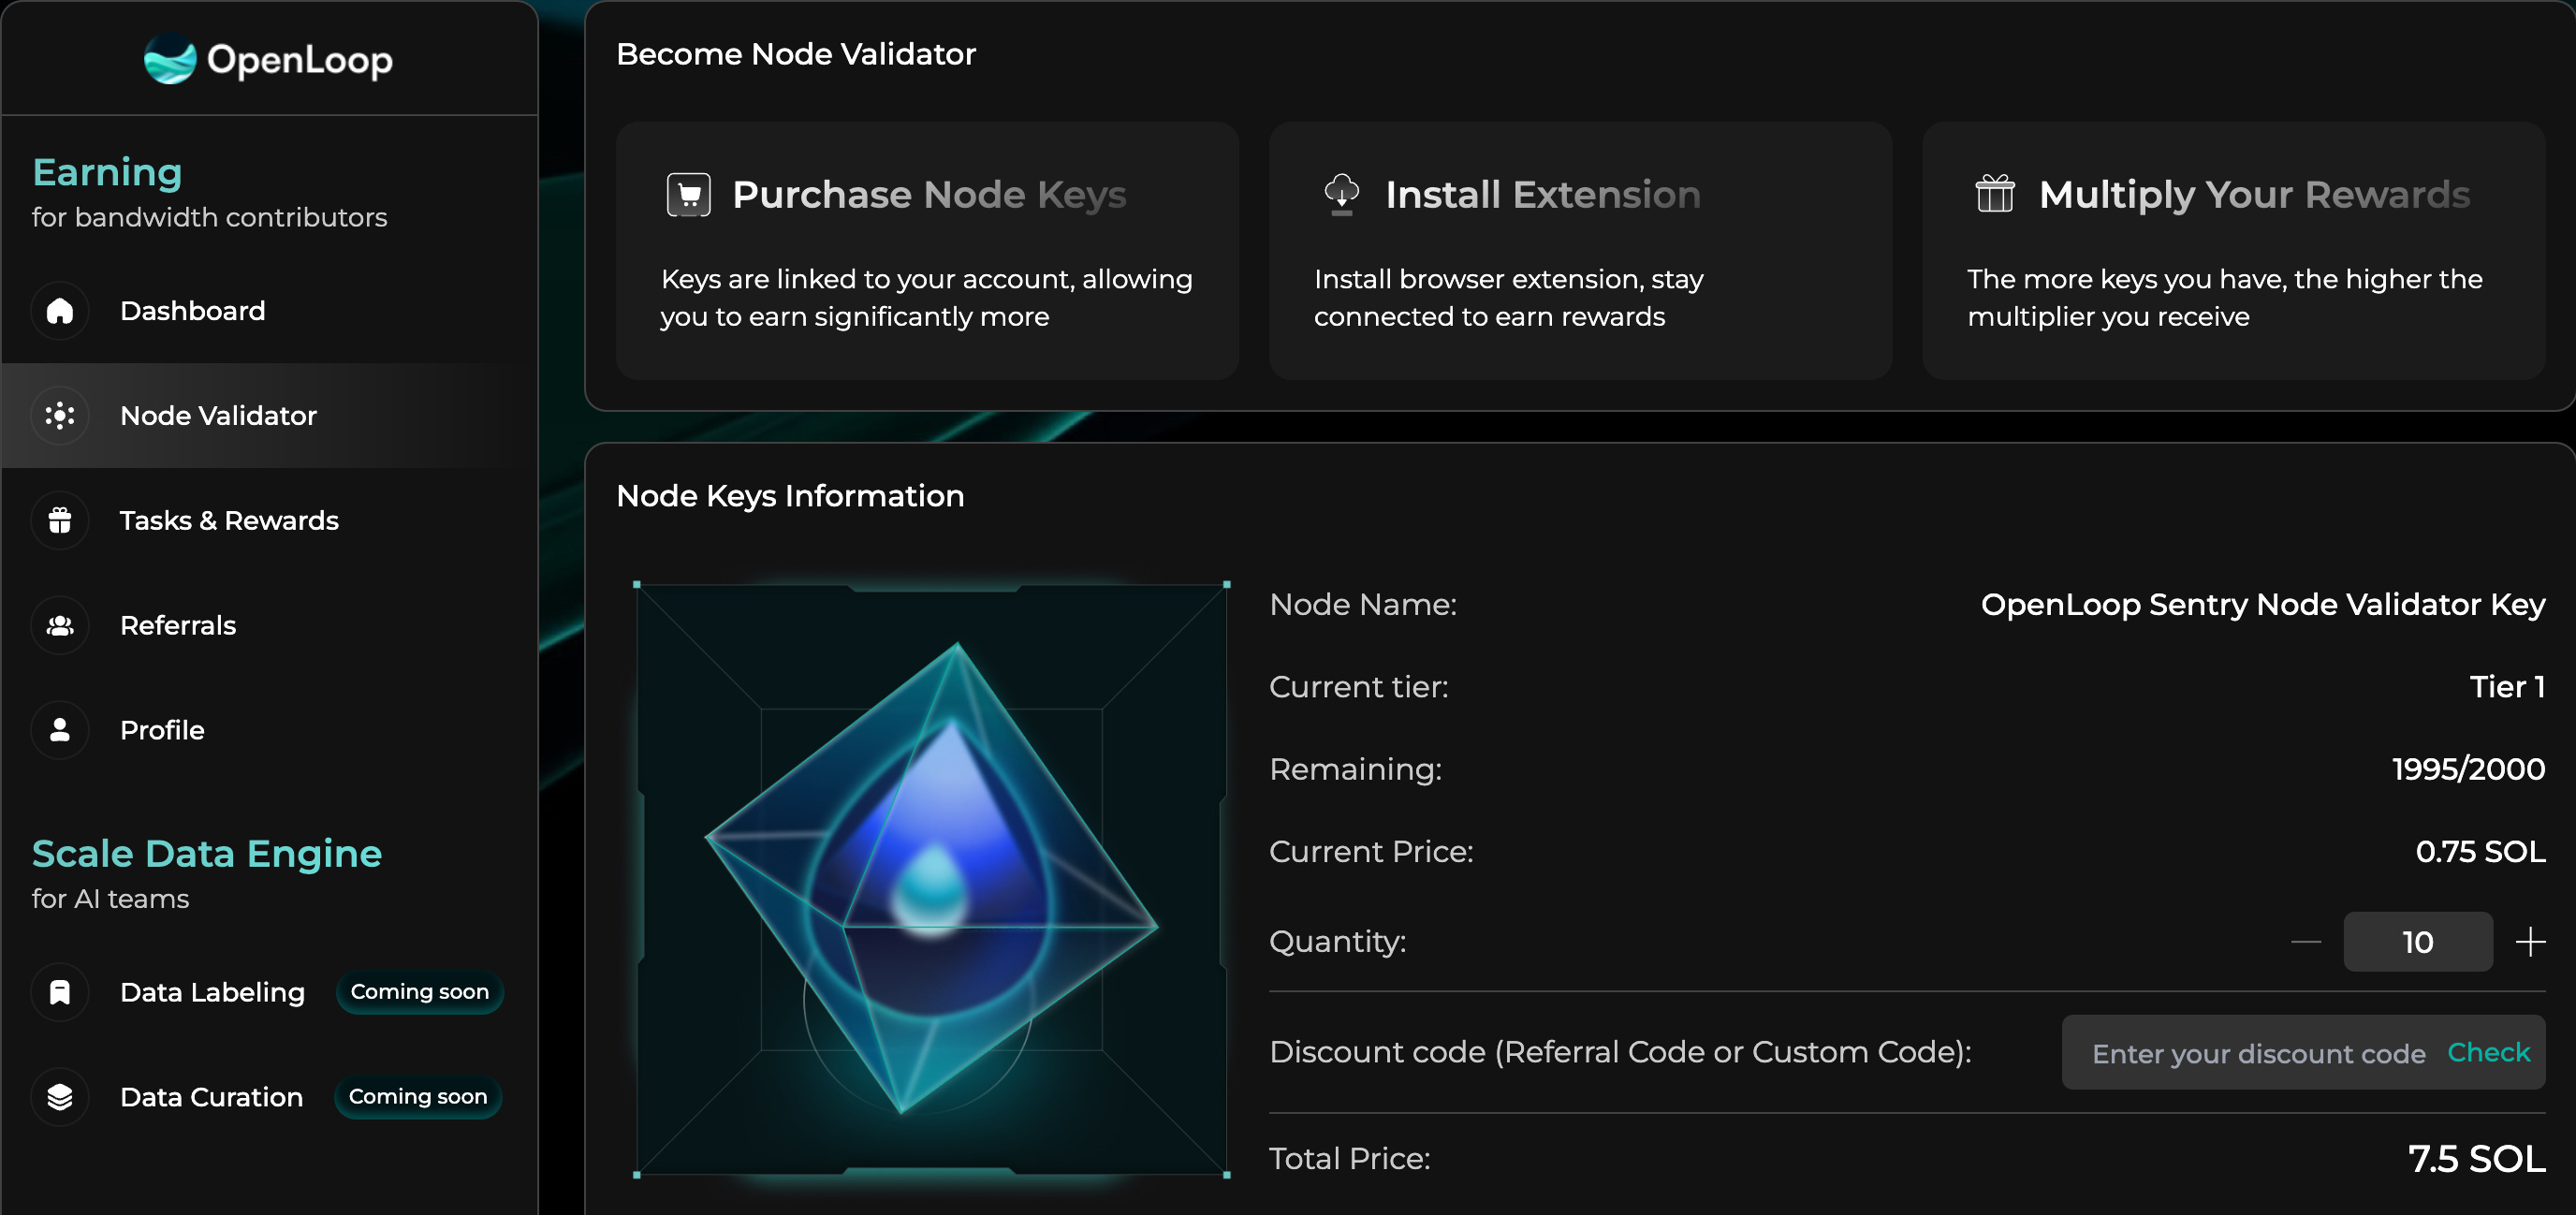Decrease quantity with the minus button
The width and height of the screenshot is (2576, 1215).
tap(2306, 942)
